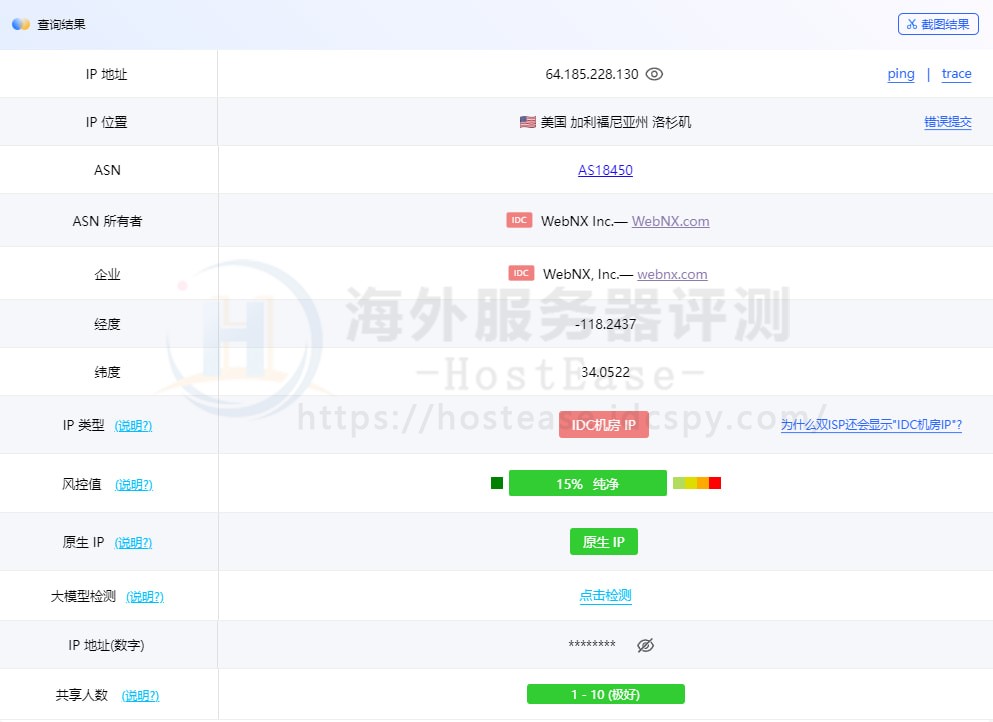Screen dimensions: 993x722
Task: Open the trace link
Action: pyautogui.click(x=956, y=74)
